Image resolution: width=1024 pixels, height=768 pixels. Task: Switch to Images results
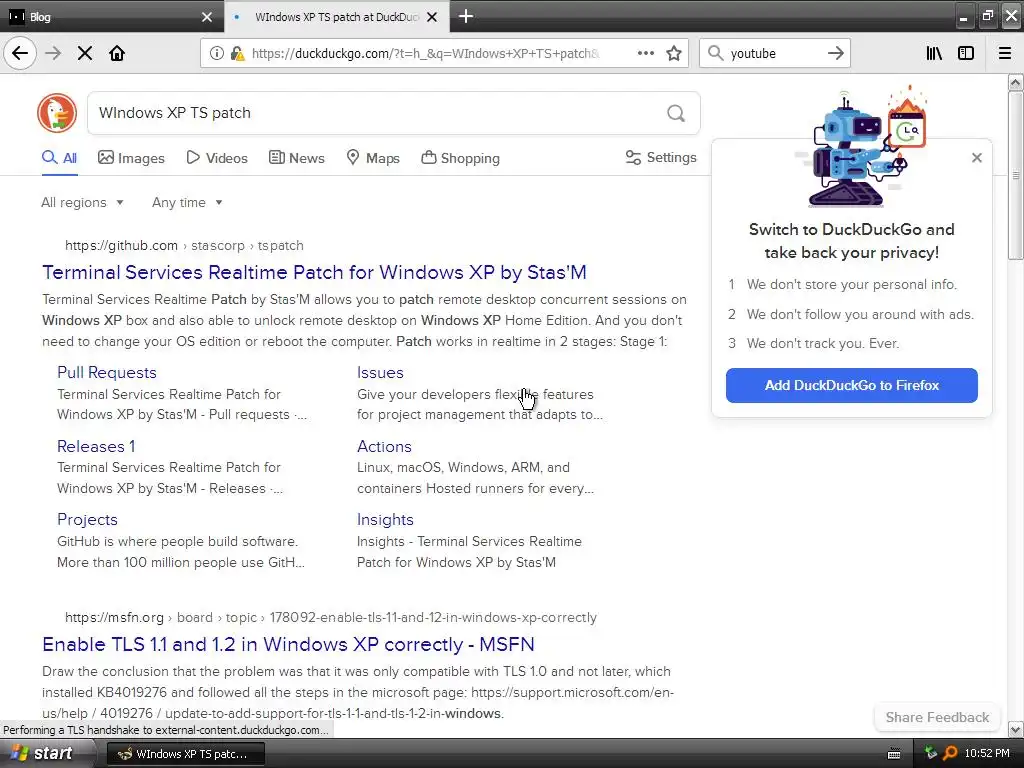click(131, 158)
